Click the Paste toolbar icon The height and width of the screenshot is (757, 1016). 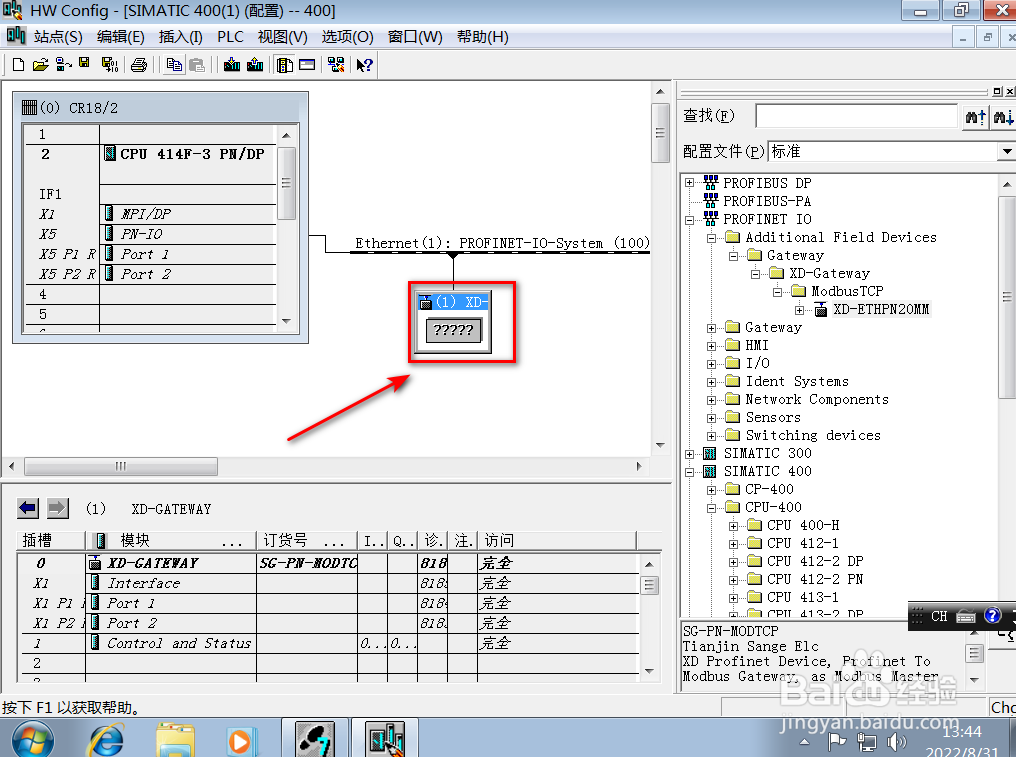(196, 65)
